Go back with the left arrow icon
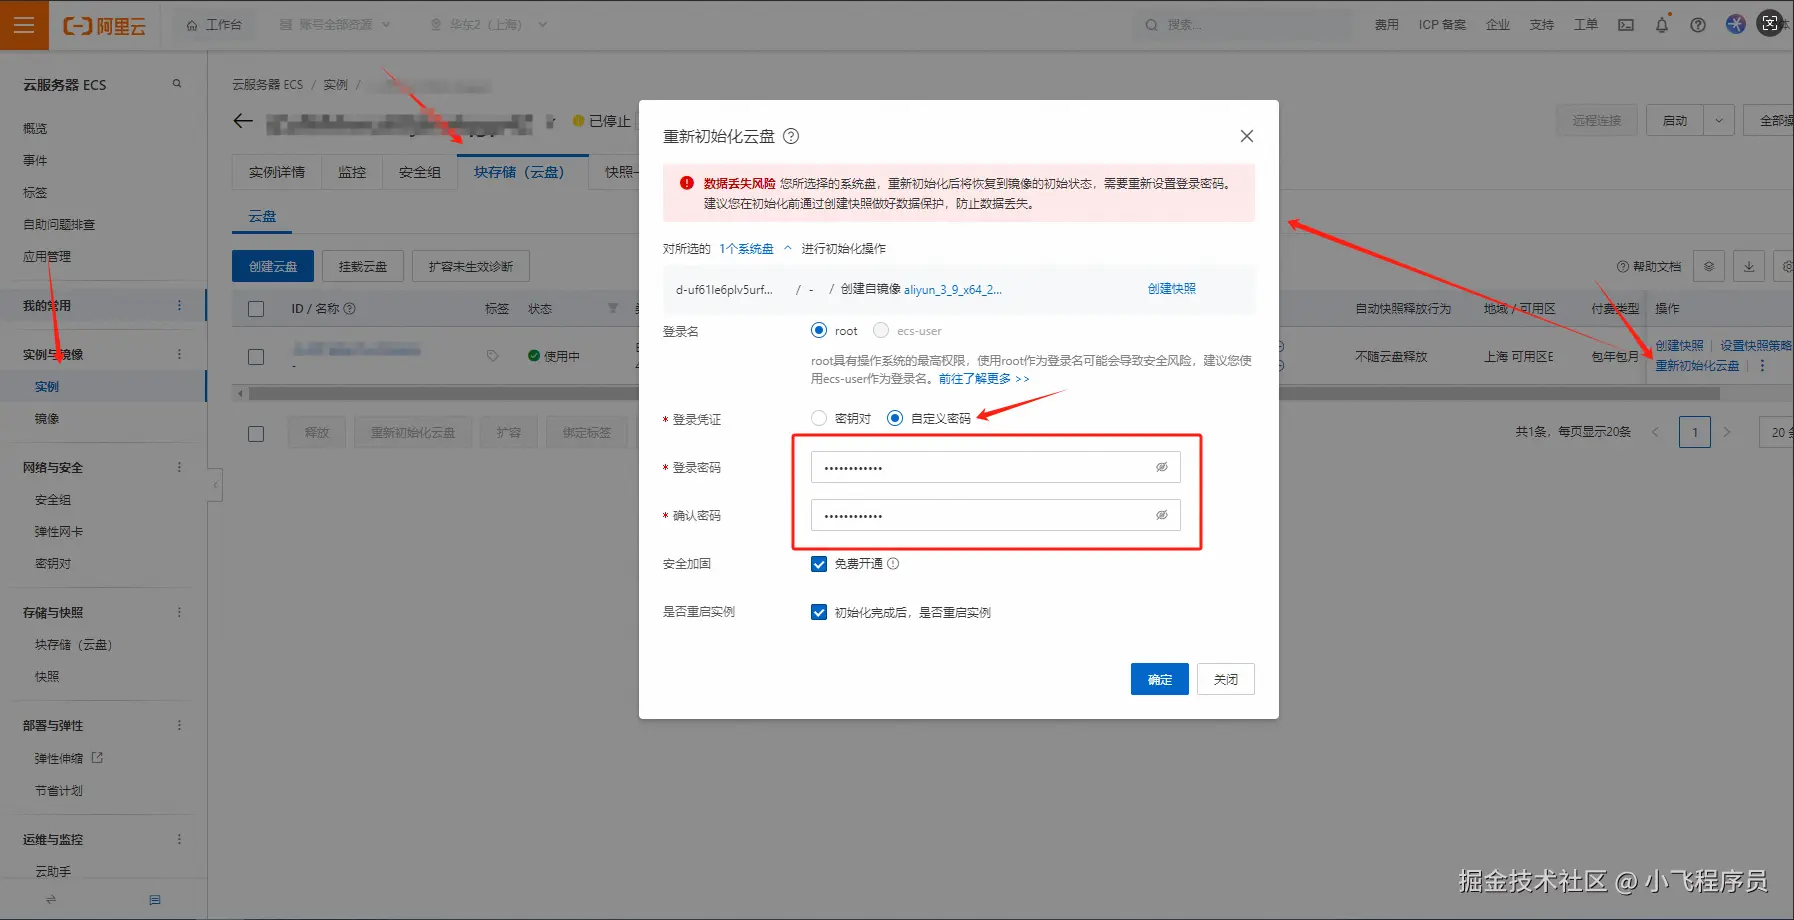Viewport: 1794px width, 920px height. pos(243,121)
